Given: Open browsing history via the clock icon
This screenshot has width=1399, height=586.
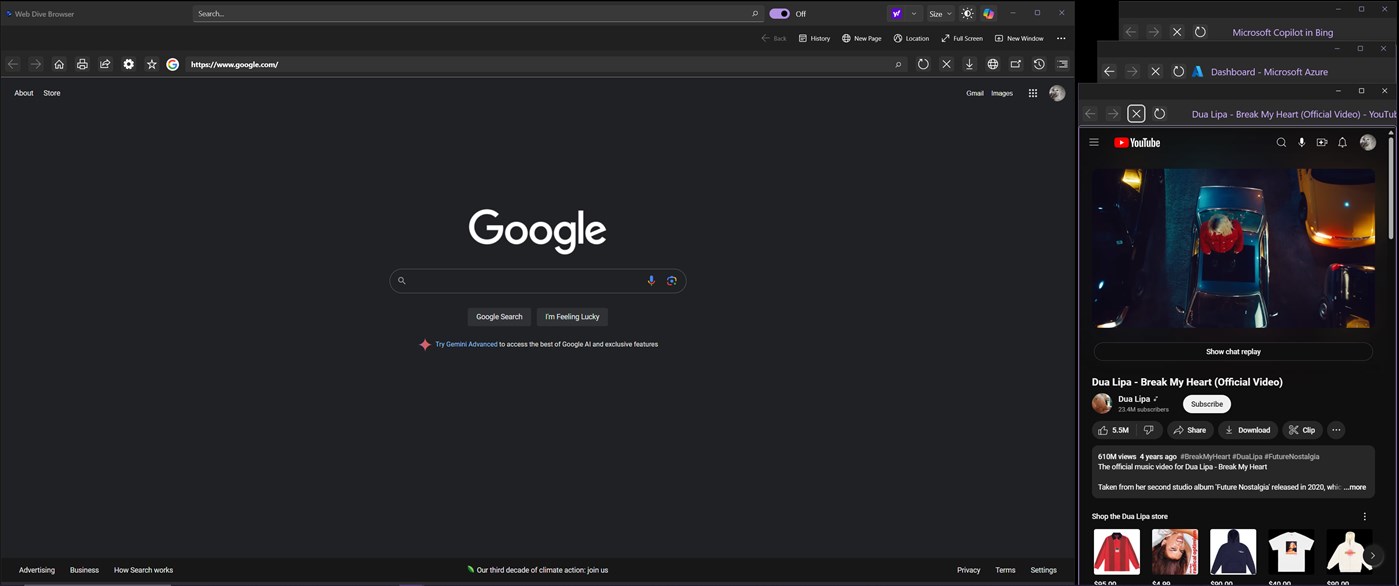Looking at the screenshot, I should point(1039,63).
